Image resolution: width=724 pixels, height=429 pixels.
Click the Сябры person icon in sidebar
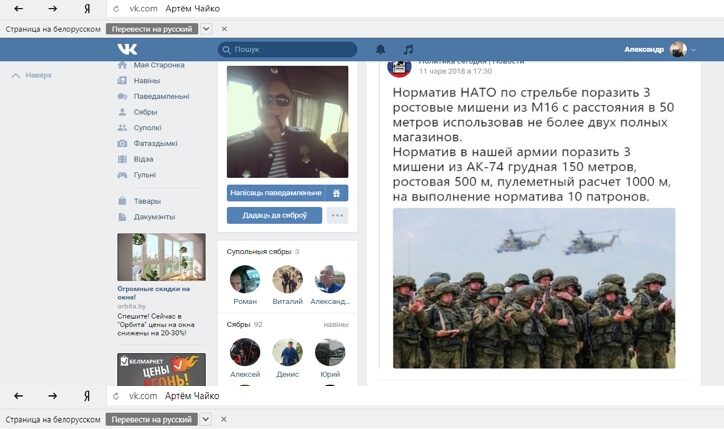122,112
